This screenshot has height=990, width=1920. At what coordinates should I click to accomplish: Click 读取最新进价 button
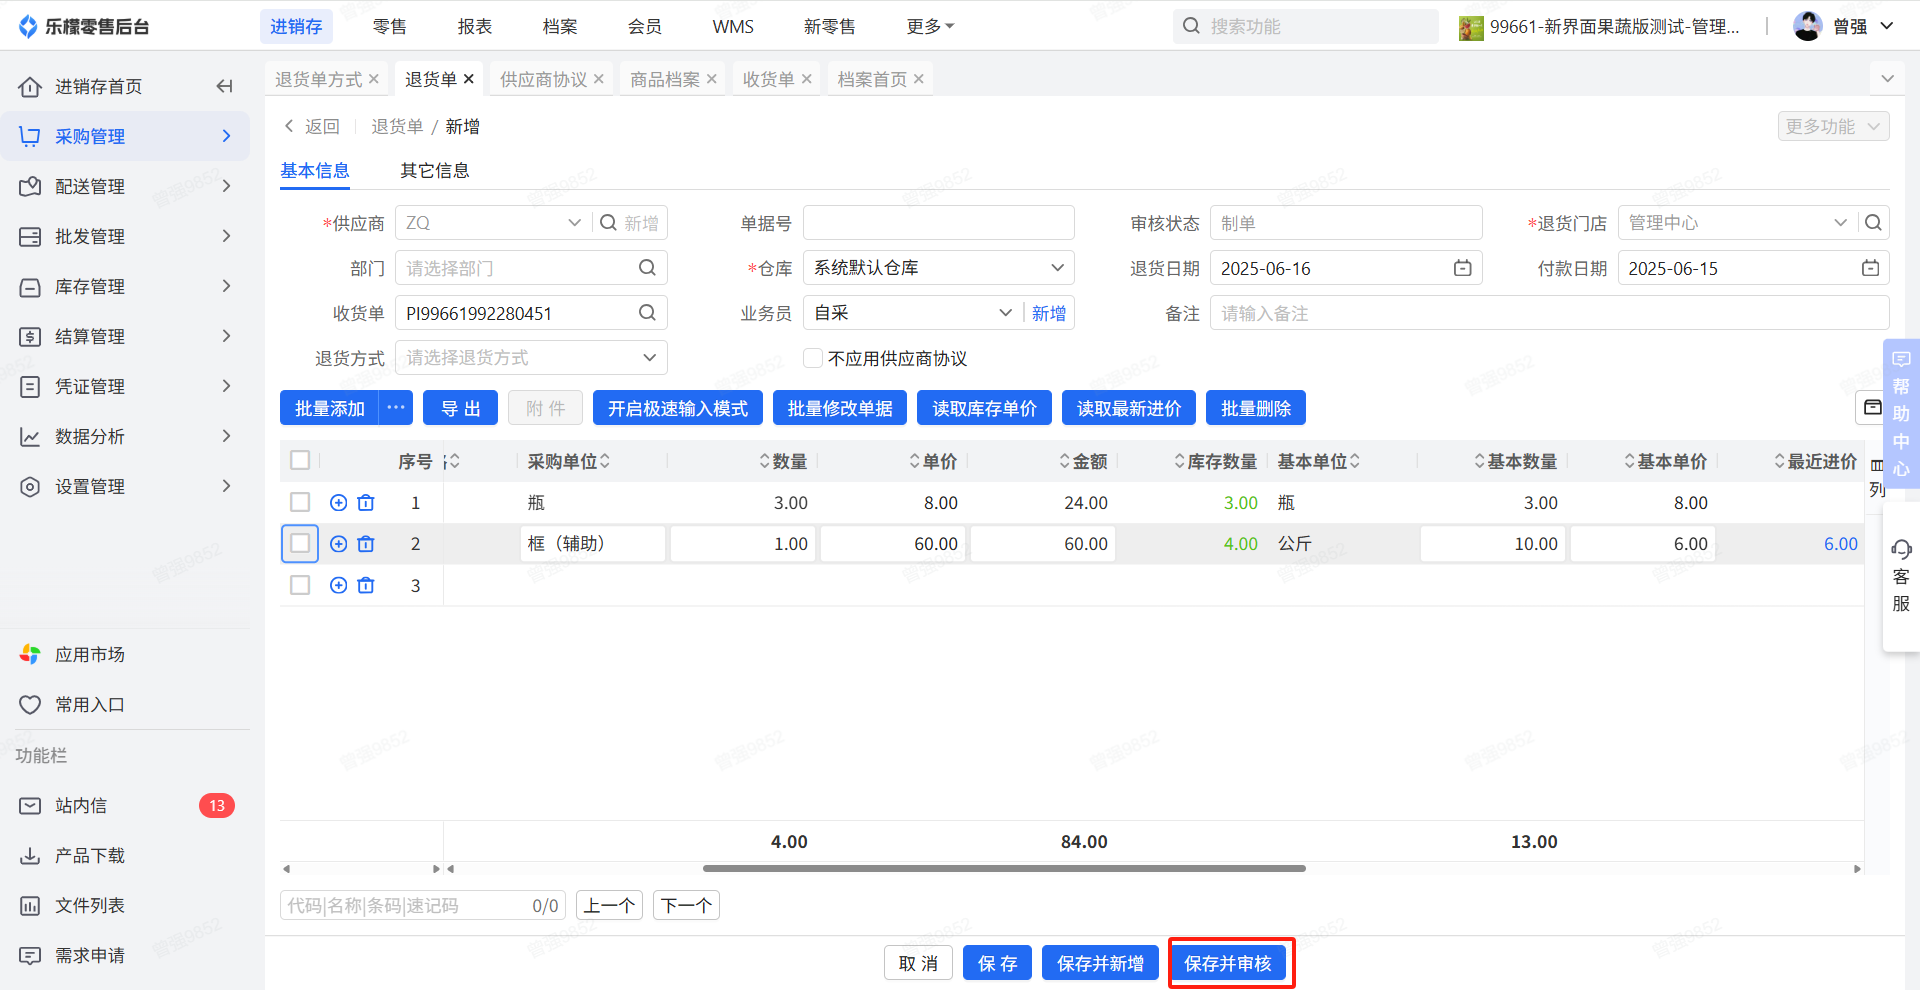tap(1129, 408)
